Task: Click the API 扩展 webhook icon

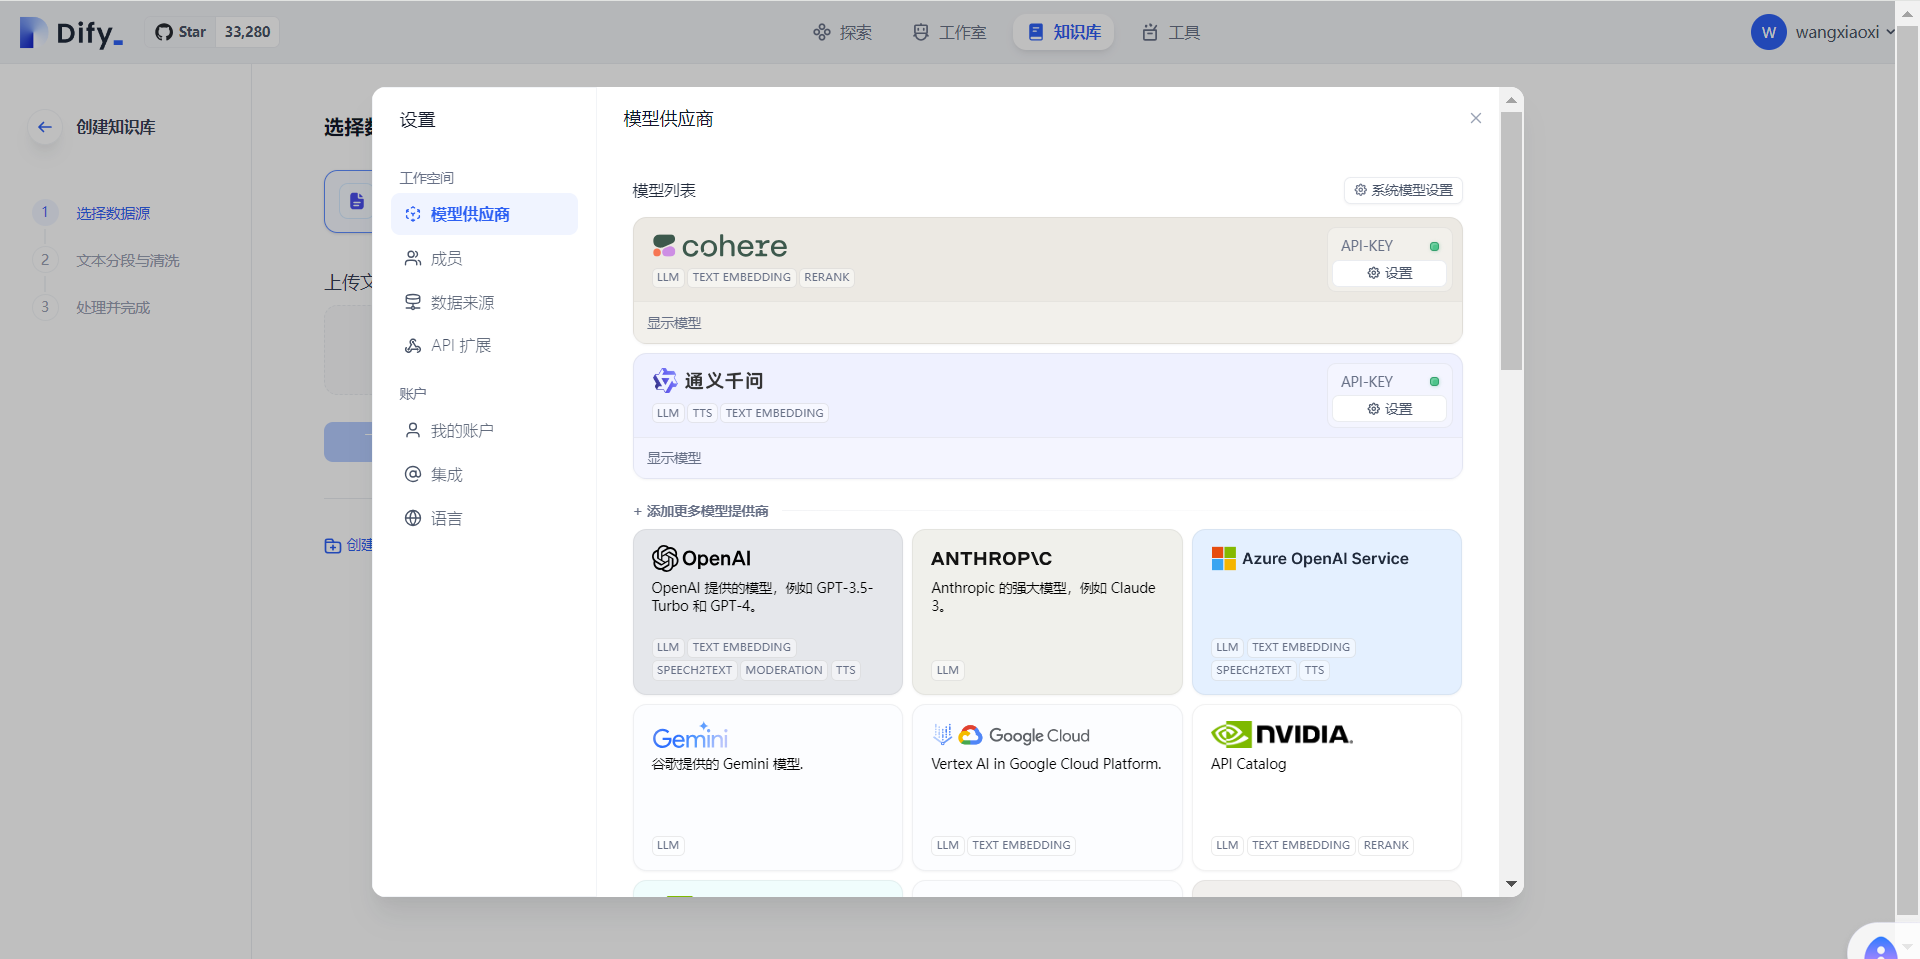Action: (412, 345)
